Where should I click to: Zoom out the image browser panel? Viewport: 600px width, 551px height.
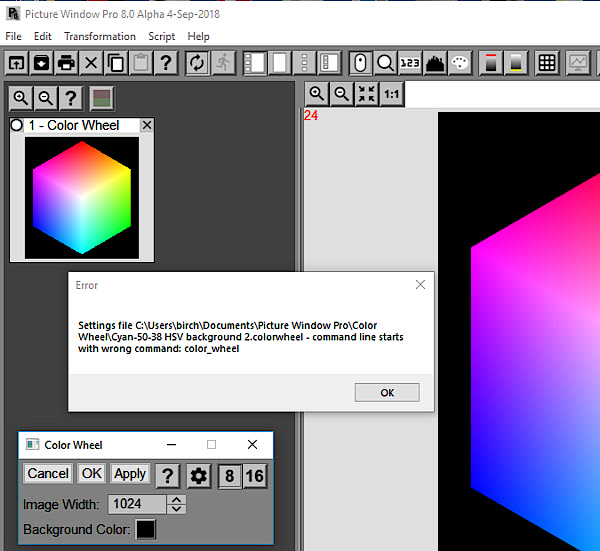46,98
